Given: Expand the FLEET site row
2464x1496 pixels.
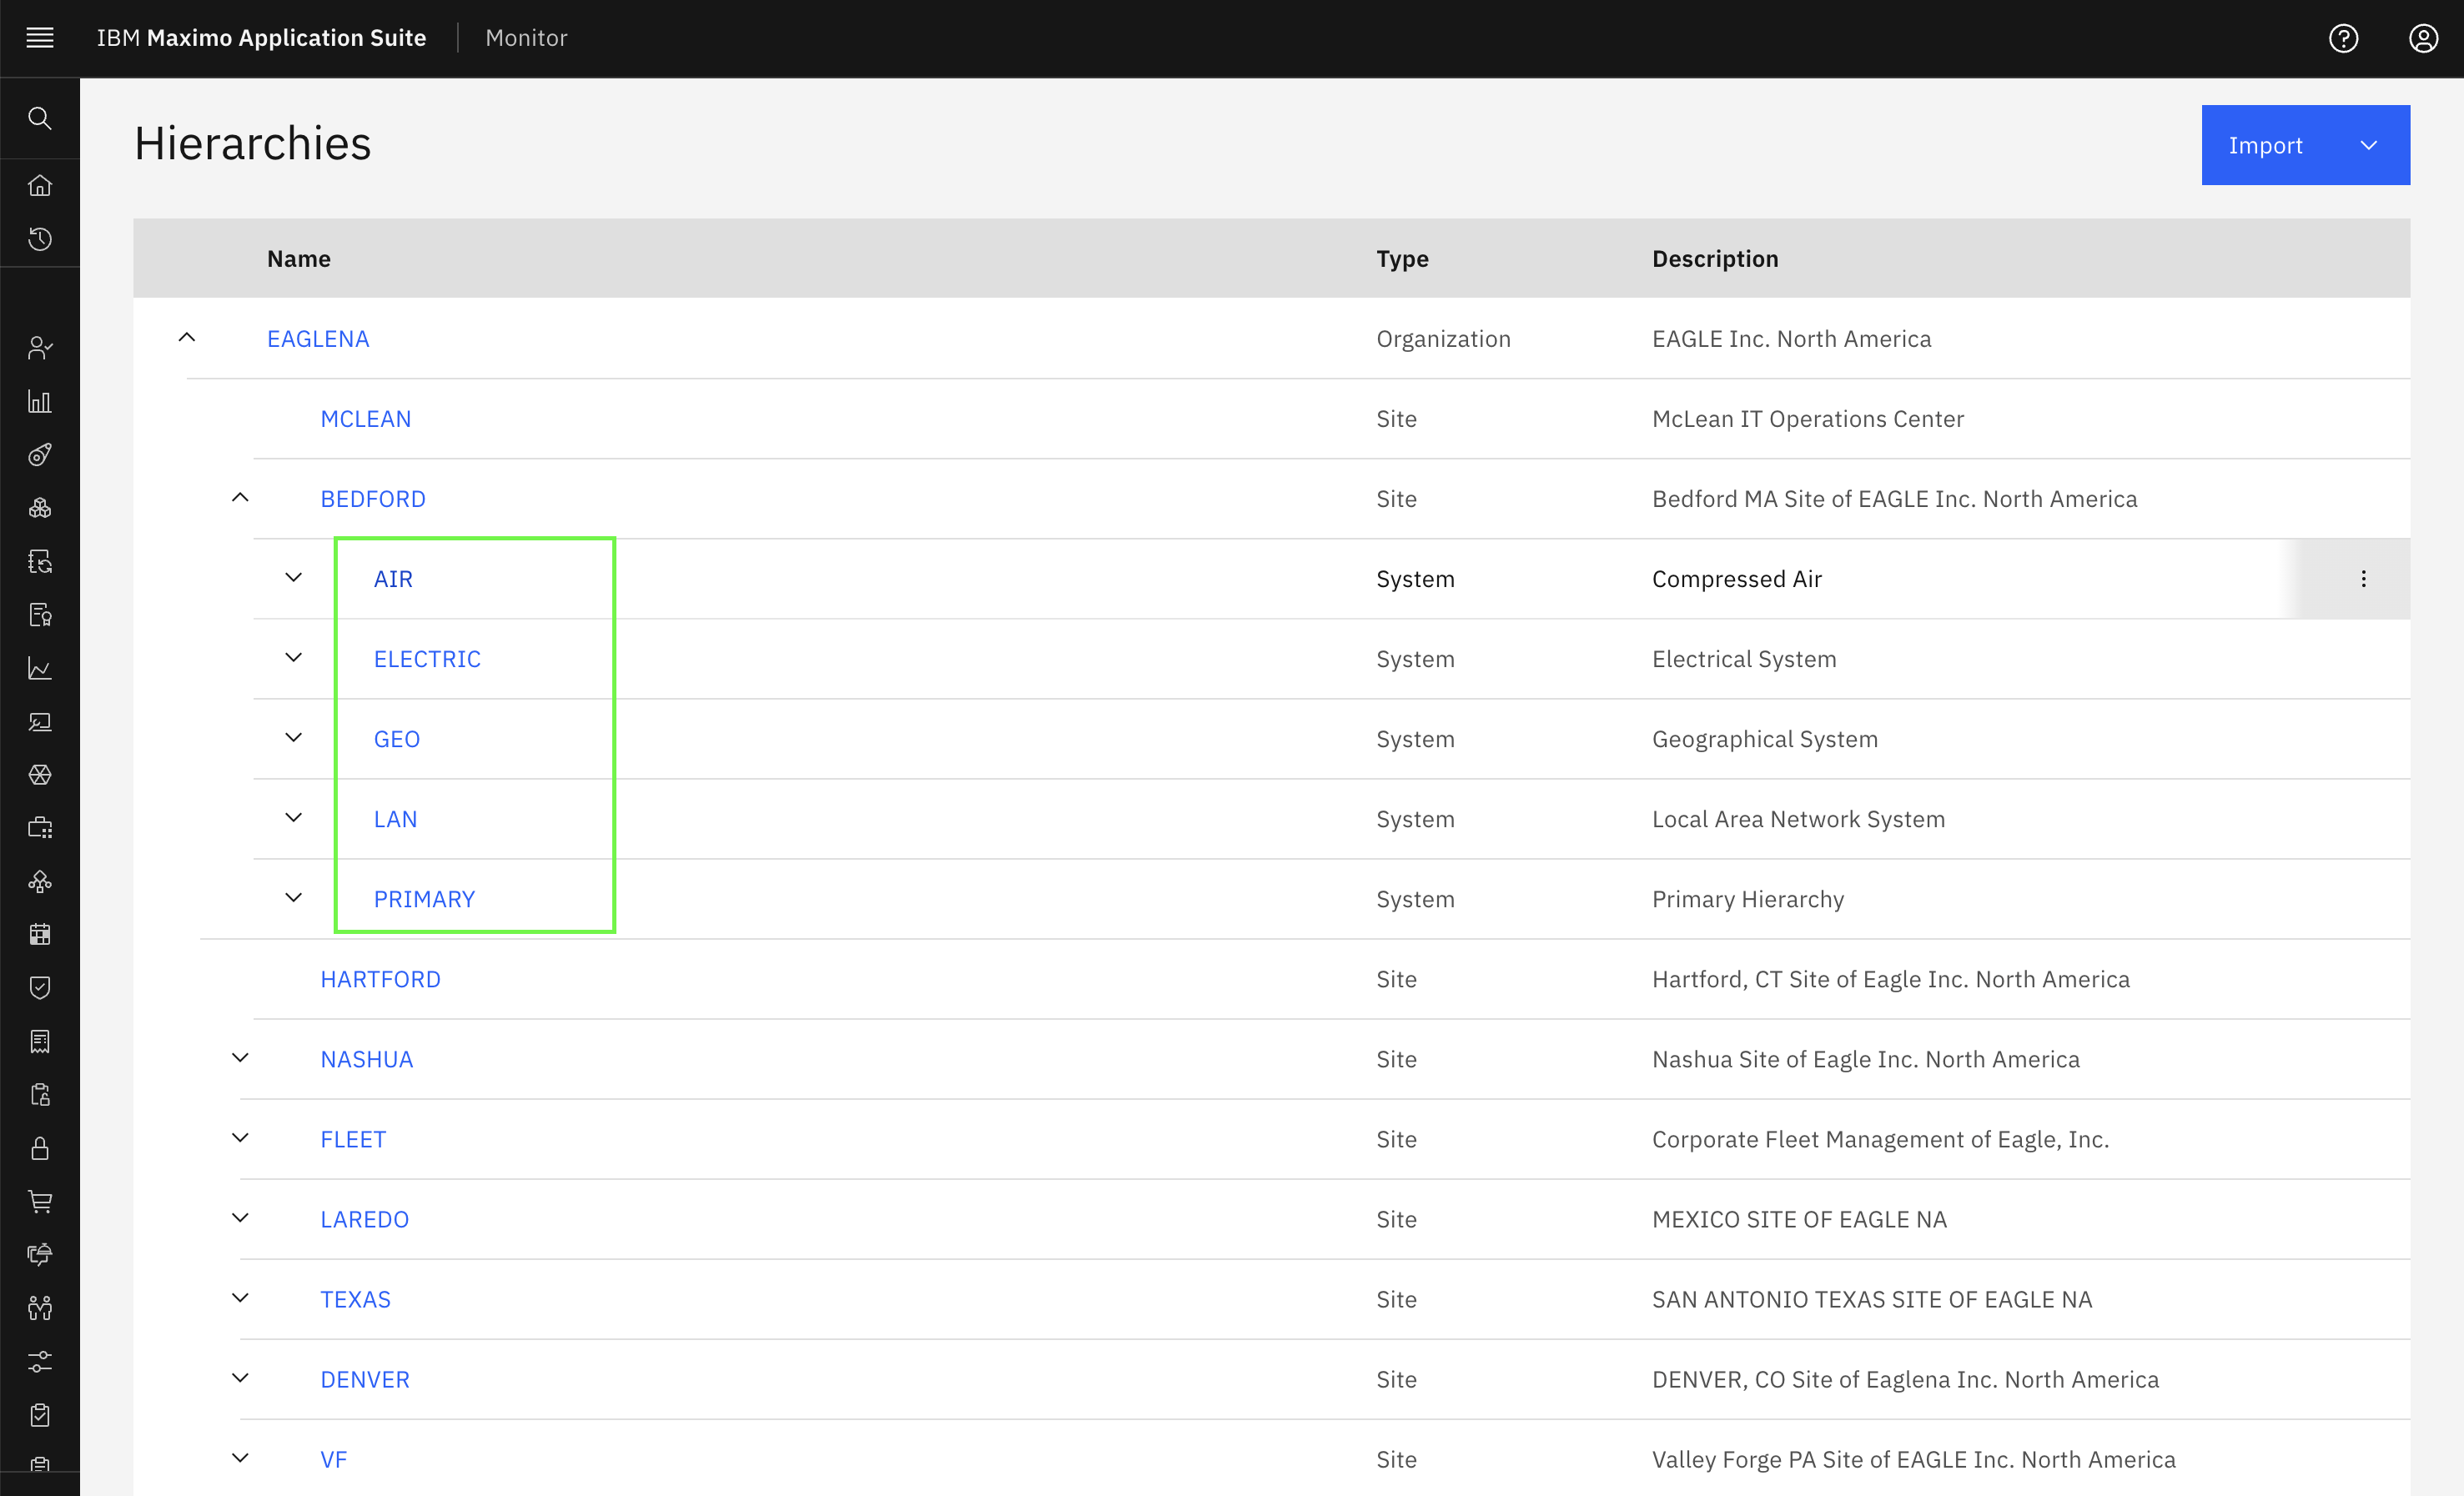Looking at the screenshot, I should (x=240, y=1138).
